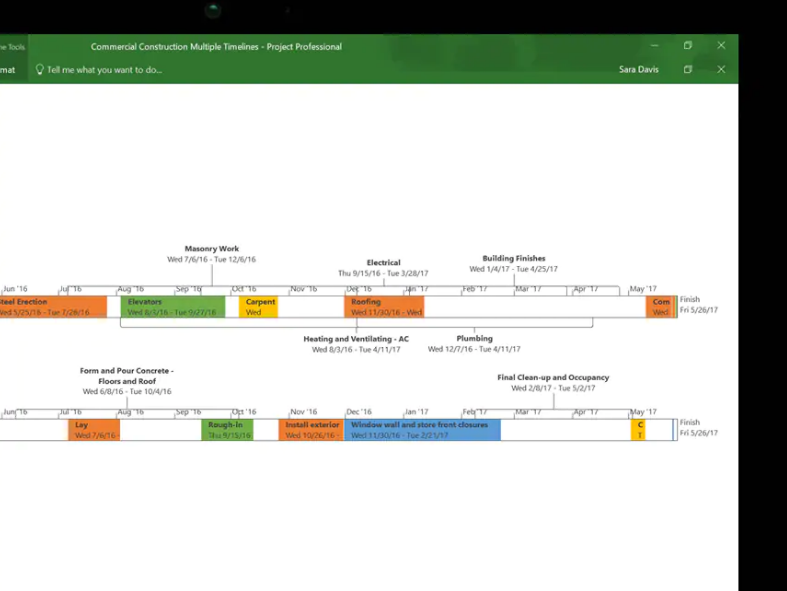Select the Lay orange task bar
The height and width of the screenshot is (591, 787).
94,430
